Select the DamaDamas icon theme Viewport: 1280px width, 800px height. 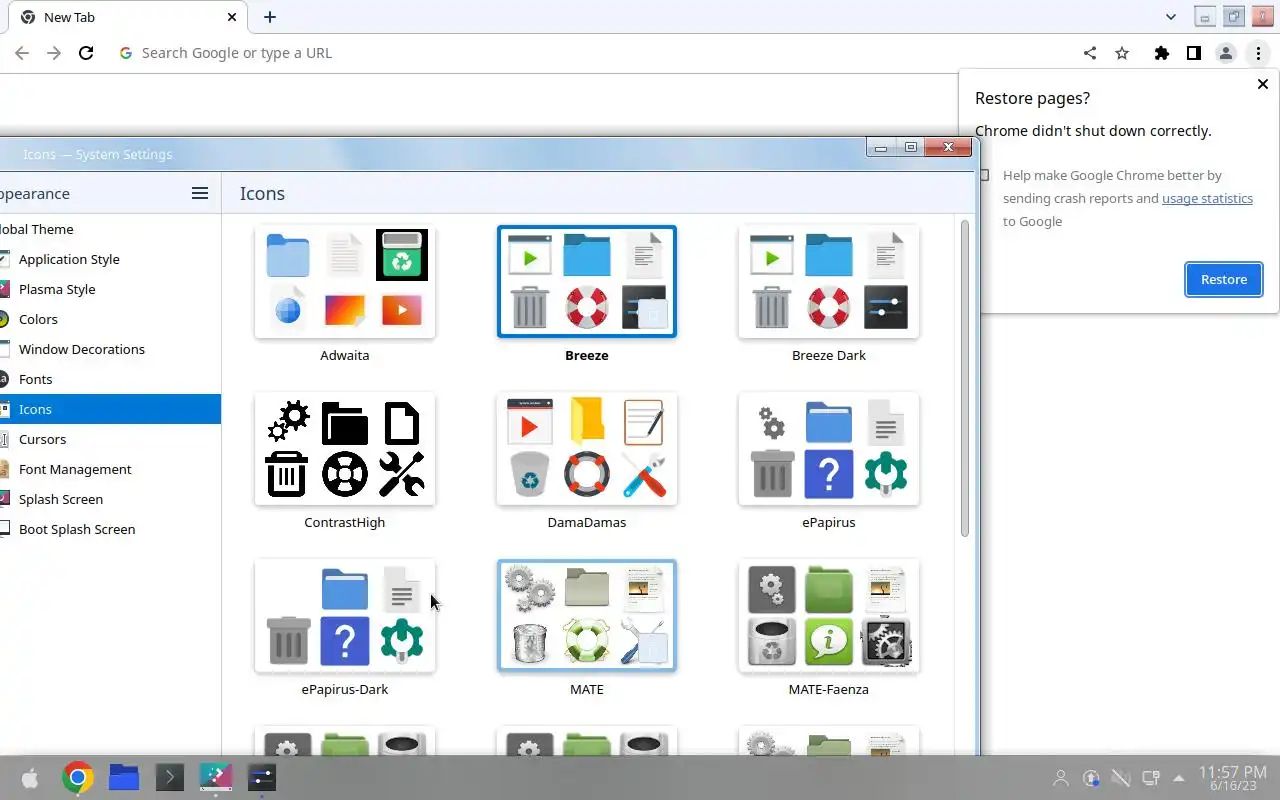point(587,449)
